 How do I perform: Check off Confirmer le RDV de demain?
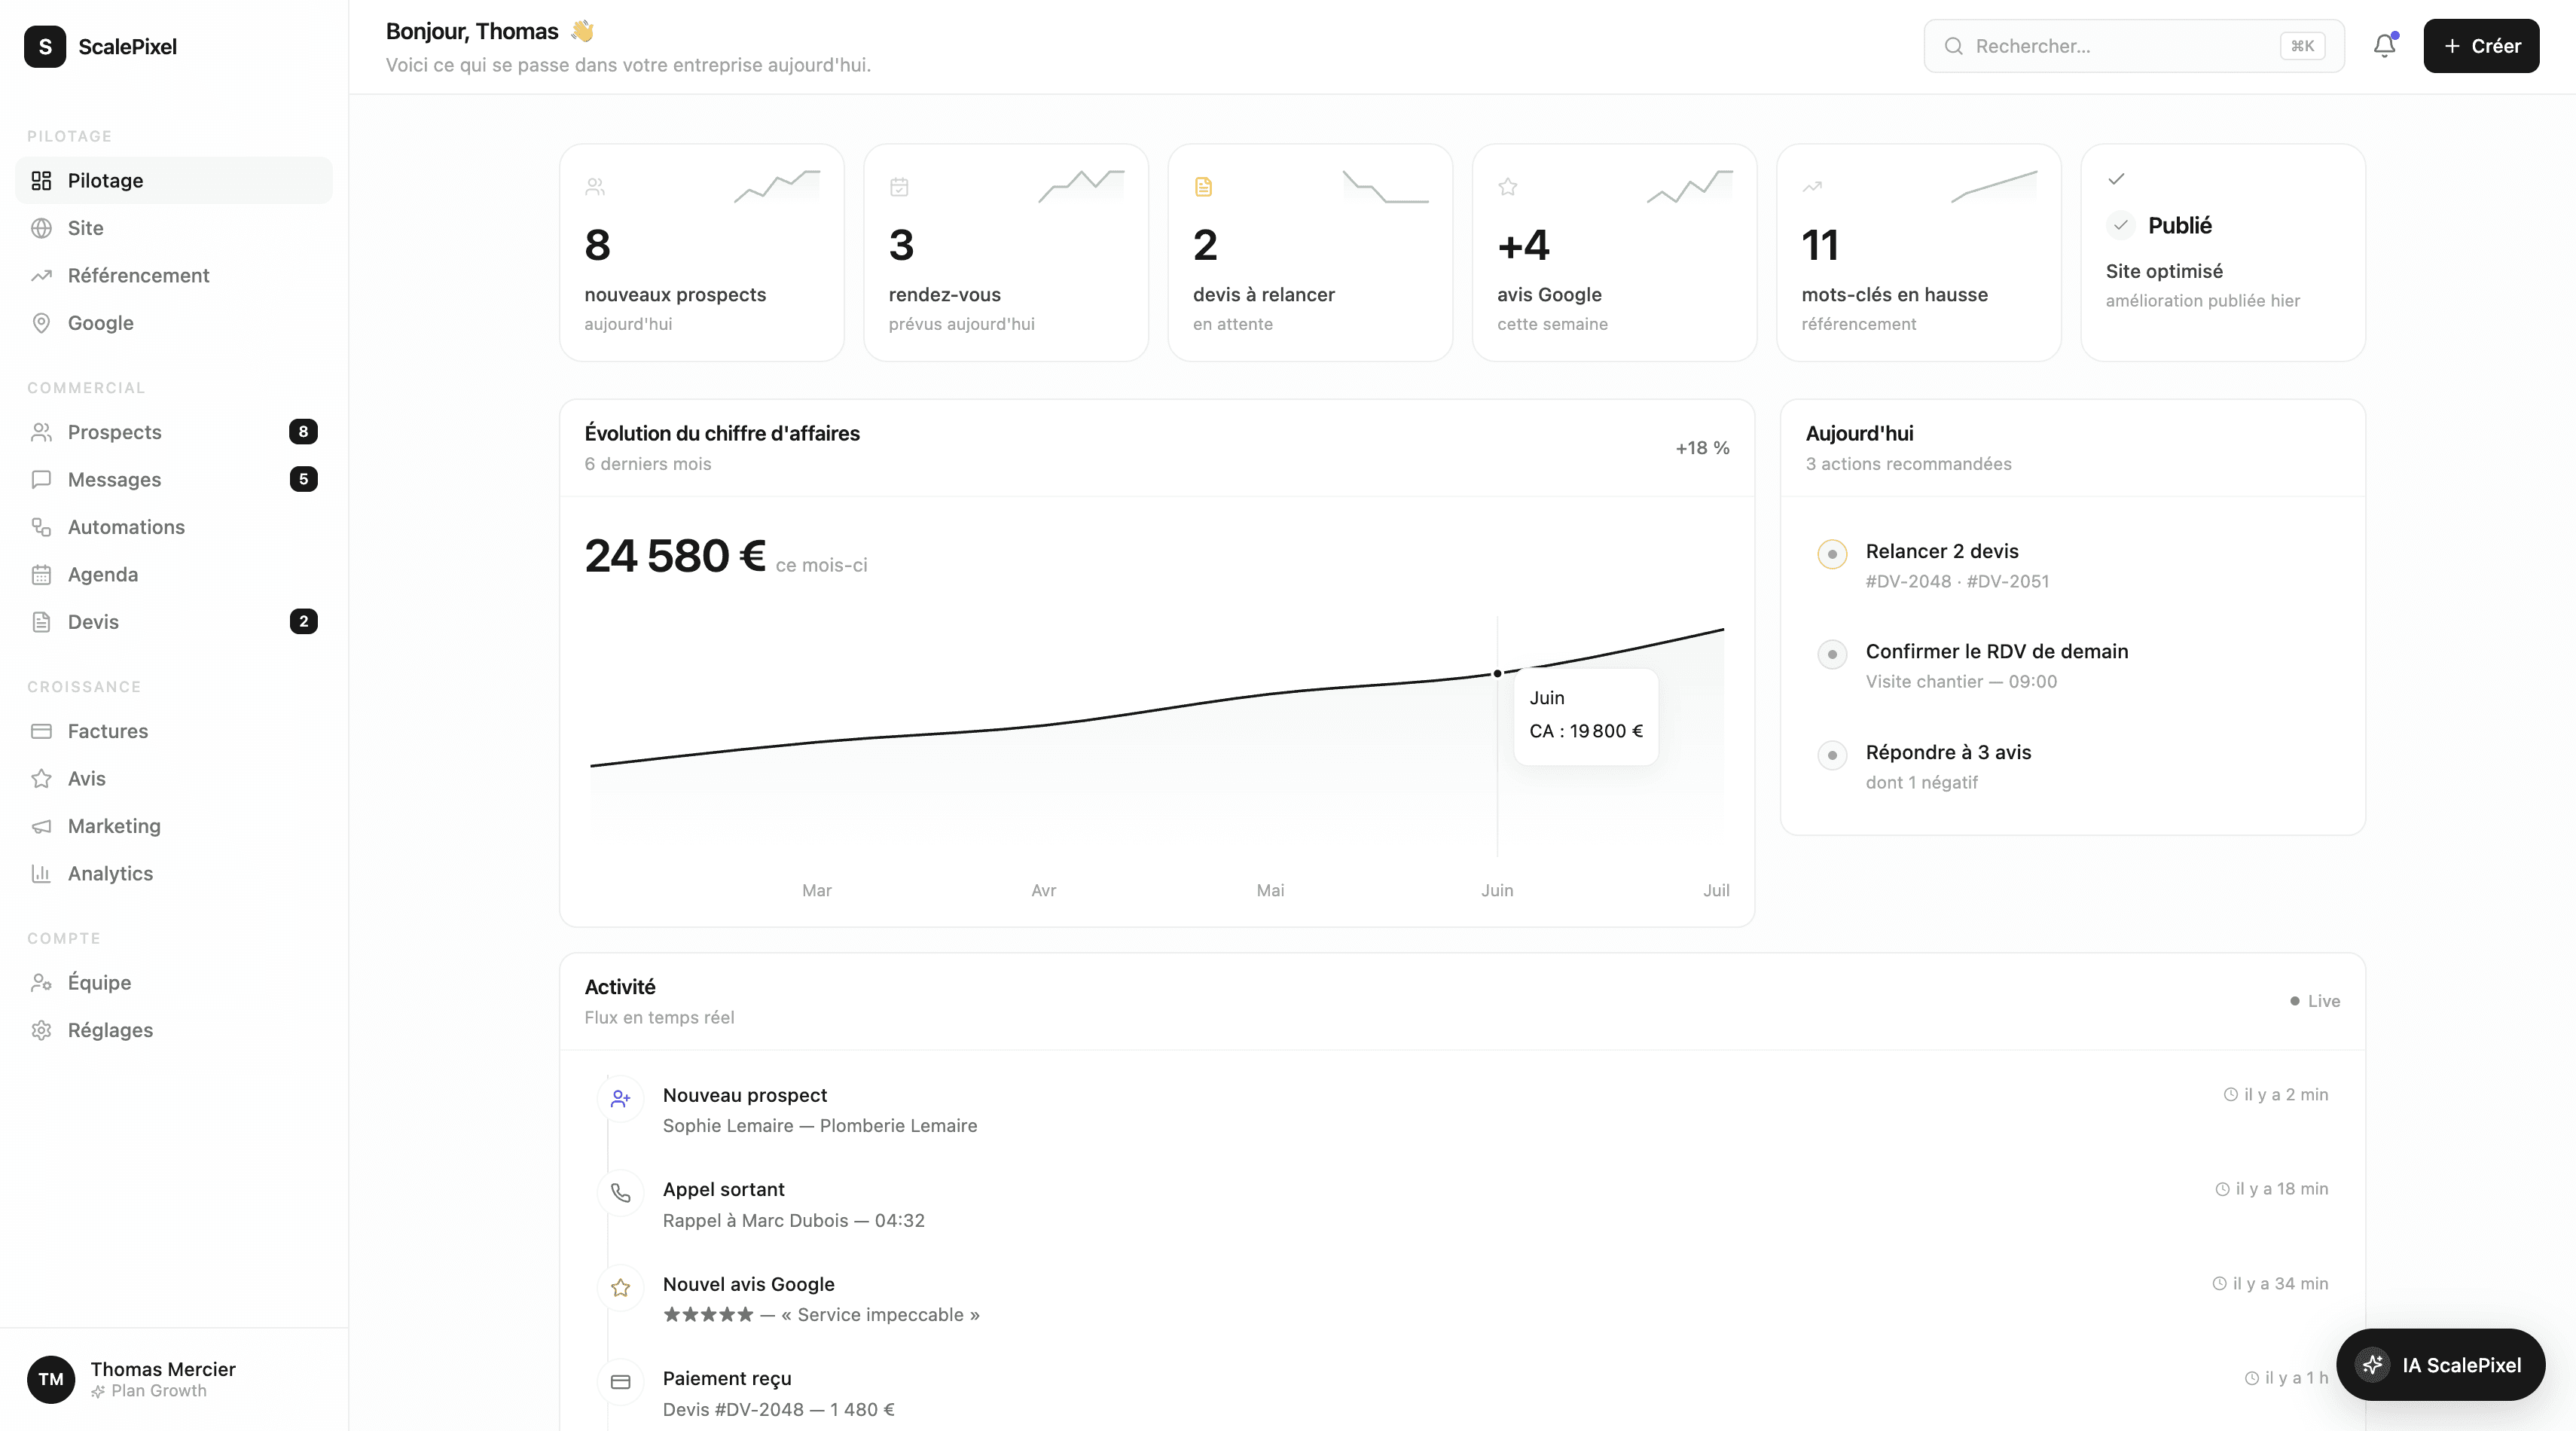1832,655
